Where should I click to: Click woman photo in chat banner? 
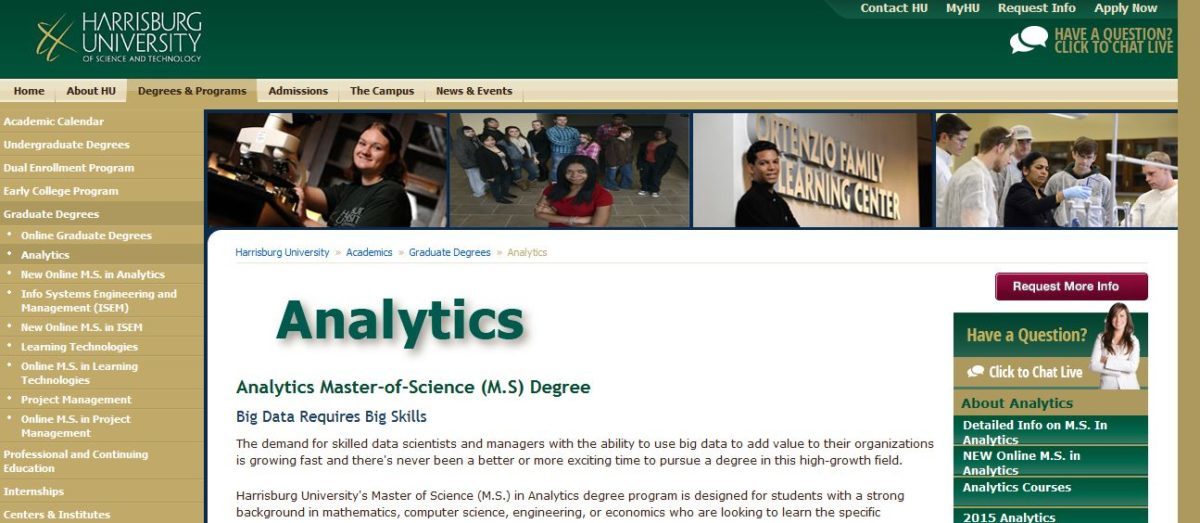[x=1117, y=346]
